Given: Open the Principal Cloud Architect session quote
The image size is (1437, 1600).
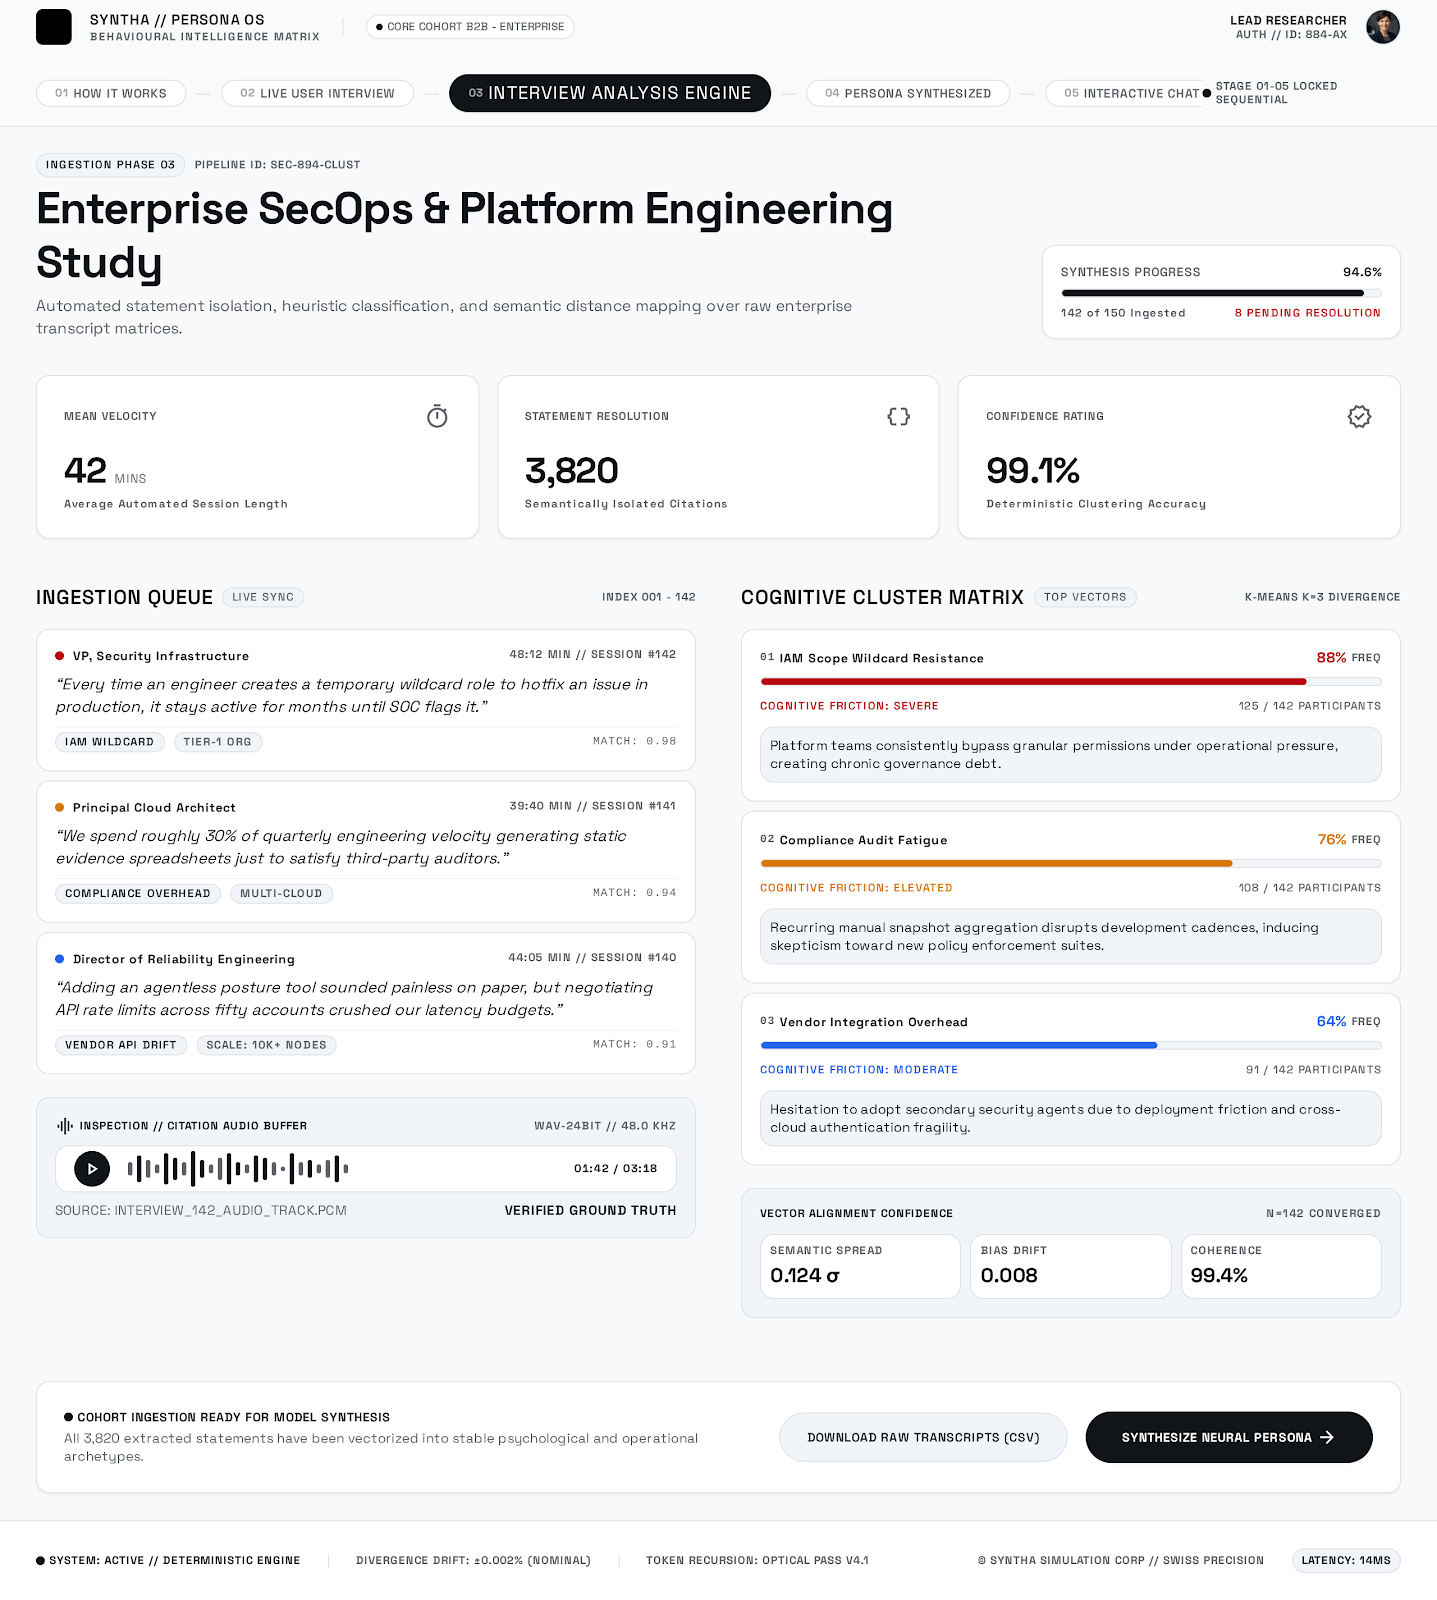Looking at the screenshot, I should (366, 852).
